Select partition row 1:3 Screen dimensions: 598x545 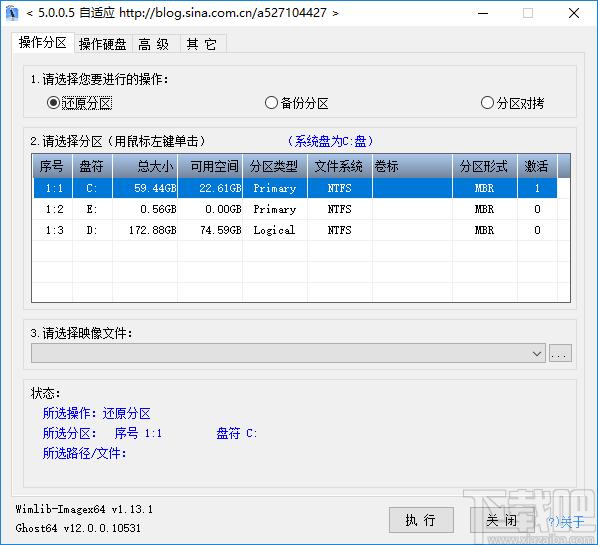tap(295, 230)
